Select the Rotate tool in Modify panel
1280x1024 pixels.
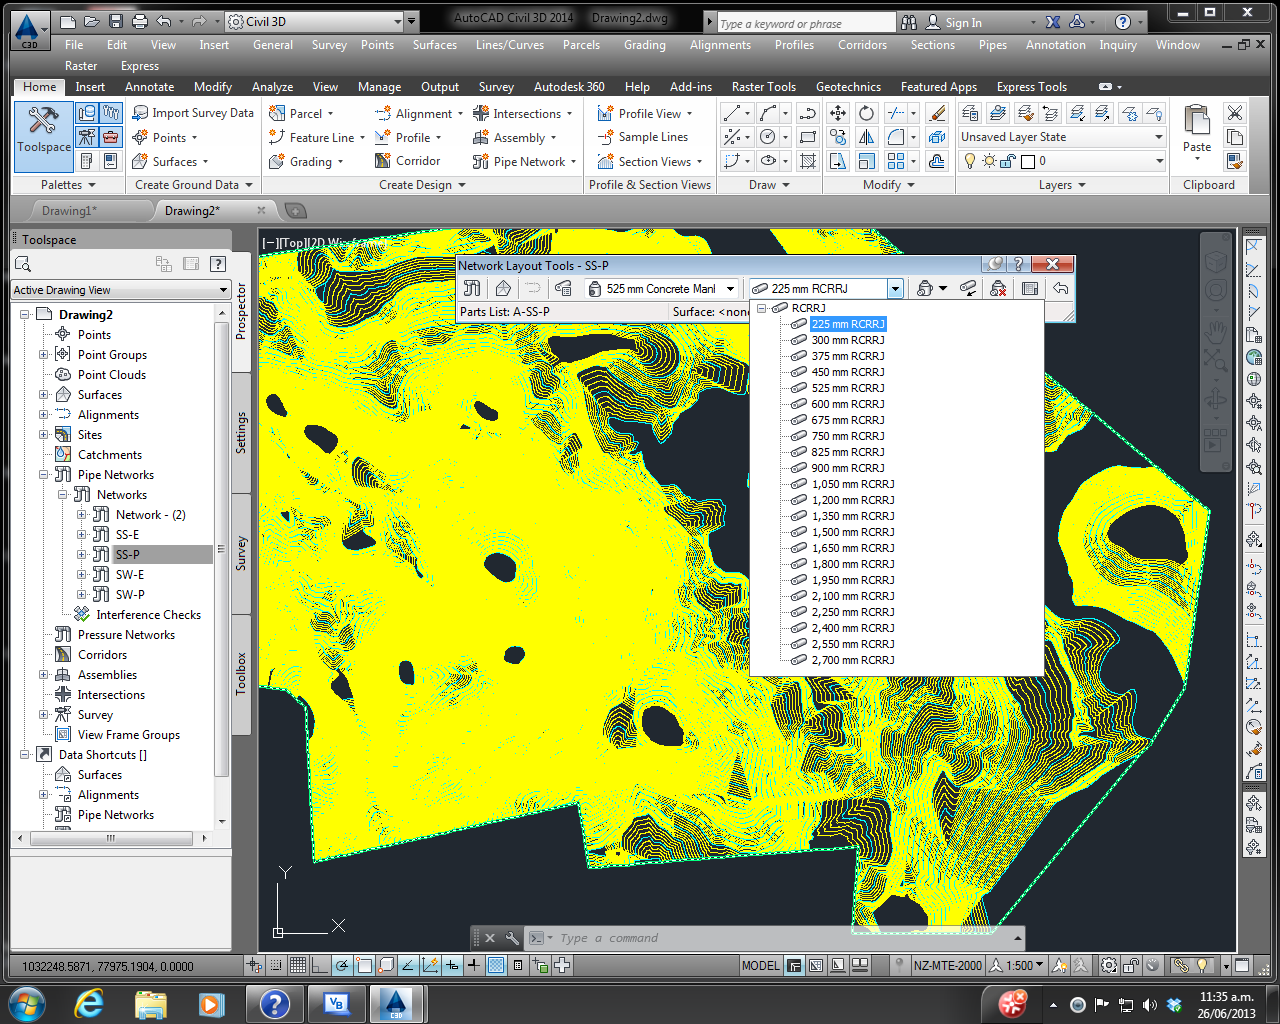[x=867, y=113]
